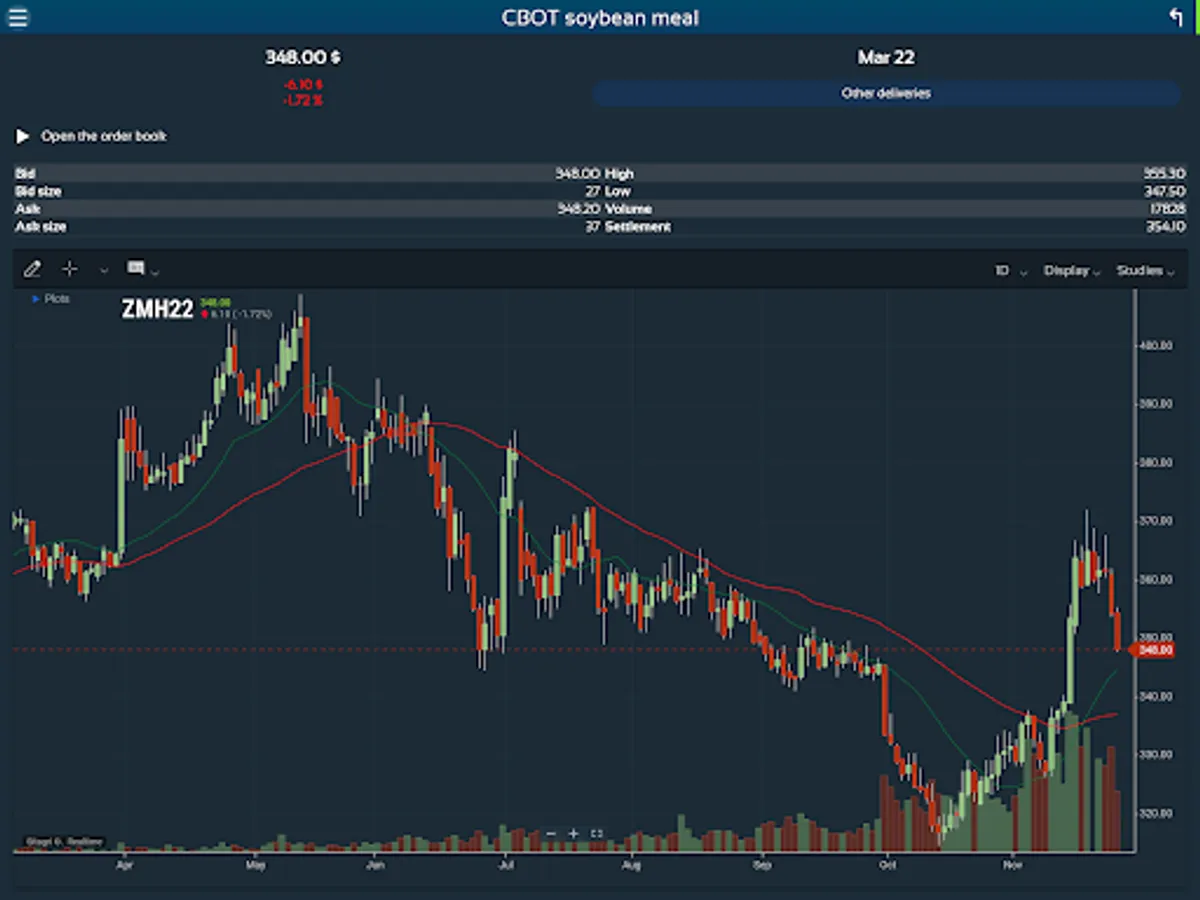The image size is (1200, 900).
Task: Open the Studies dropdown
Action: point(1145,271)
